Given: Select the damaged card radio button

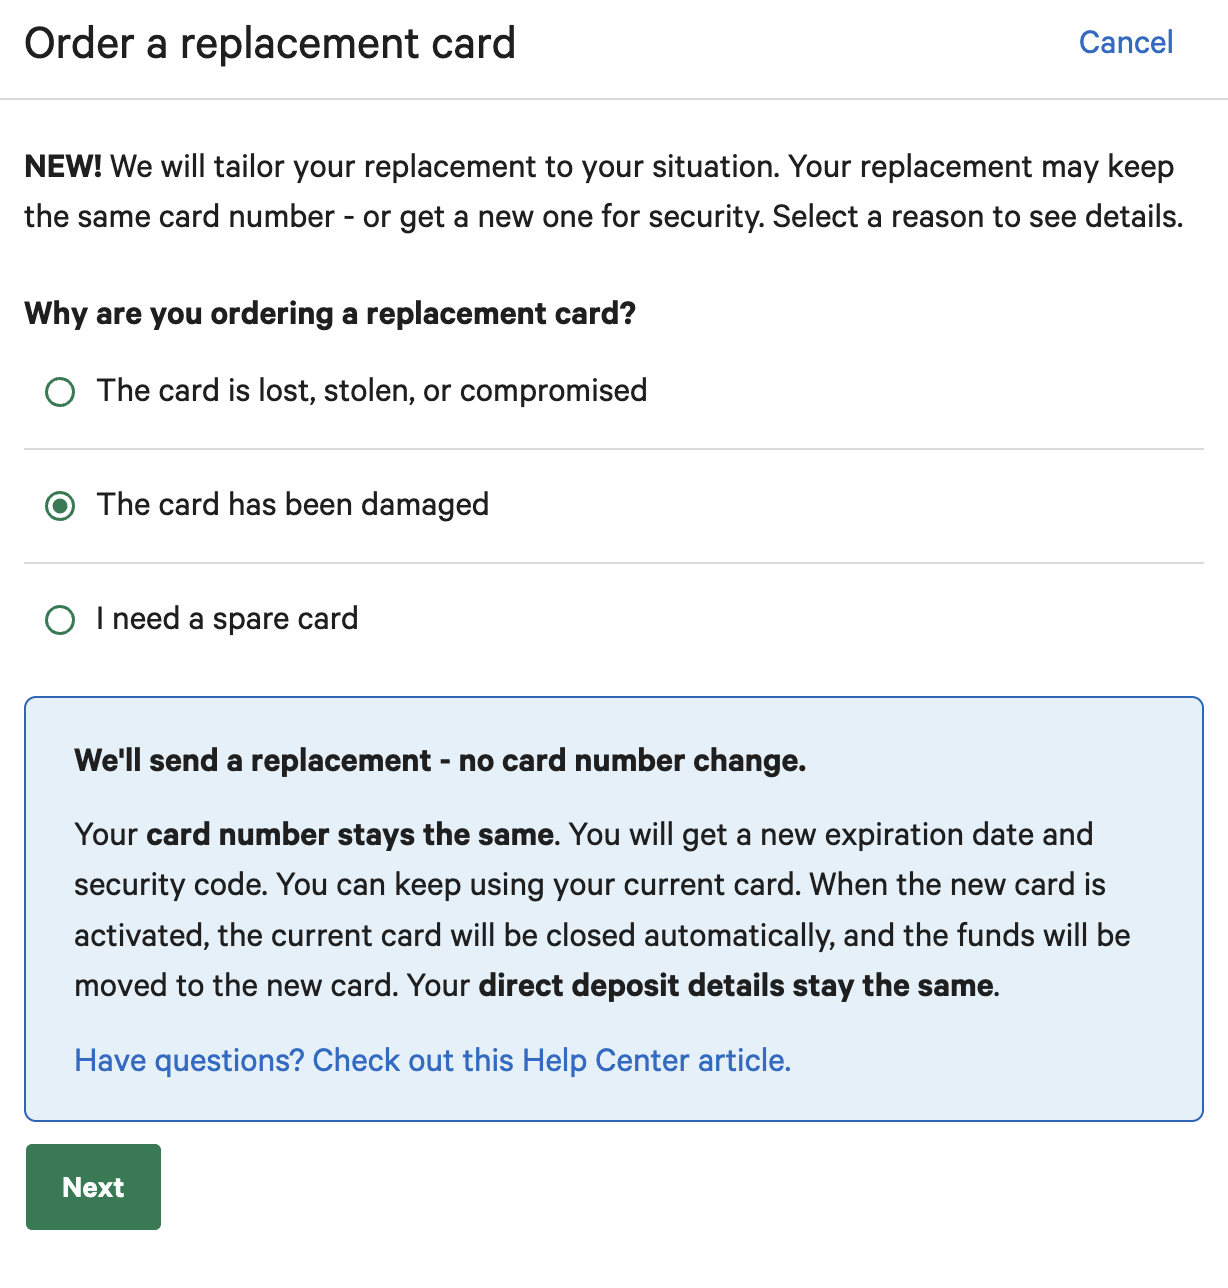Looking at the screenshot, I should (x=60, y=506).
